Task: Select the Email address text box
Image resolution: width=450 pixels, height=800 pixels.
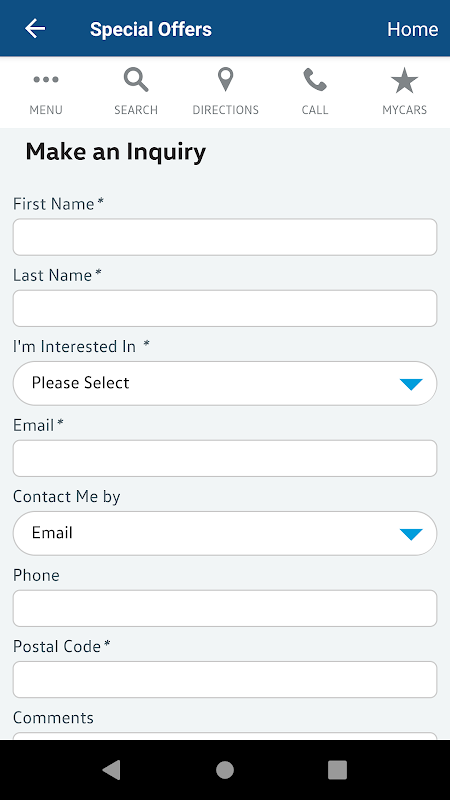Action: pyautogui.click(x=225, y=459)
